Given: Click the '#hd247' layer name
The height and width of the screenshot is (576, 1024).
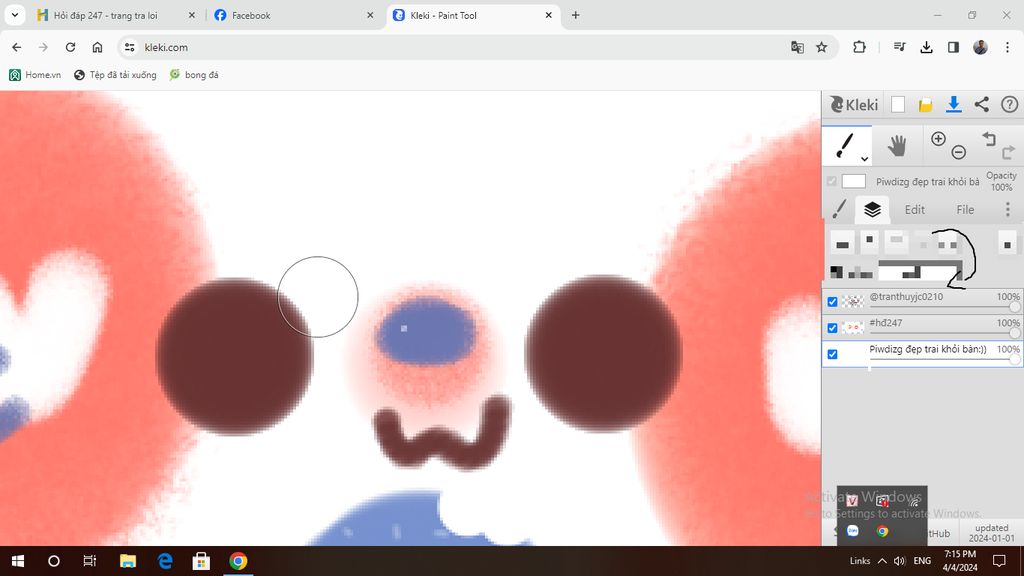Looking at the screenshot, I should [886, 323].
